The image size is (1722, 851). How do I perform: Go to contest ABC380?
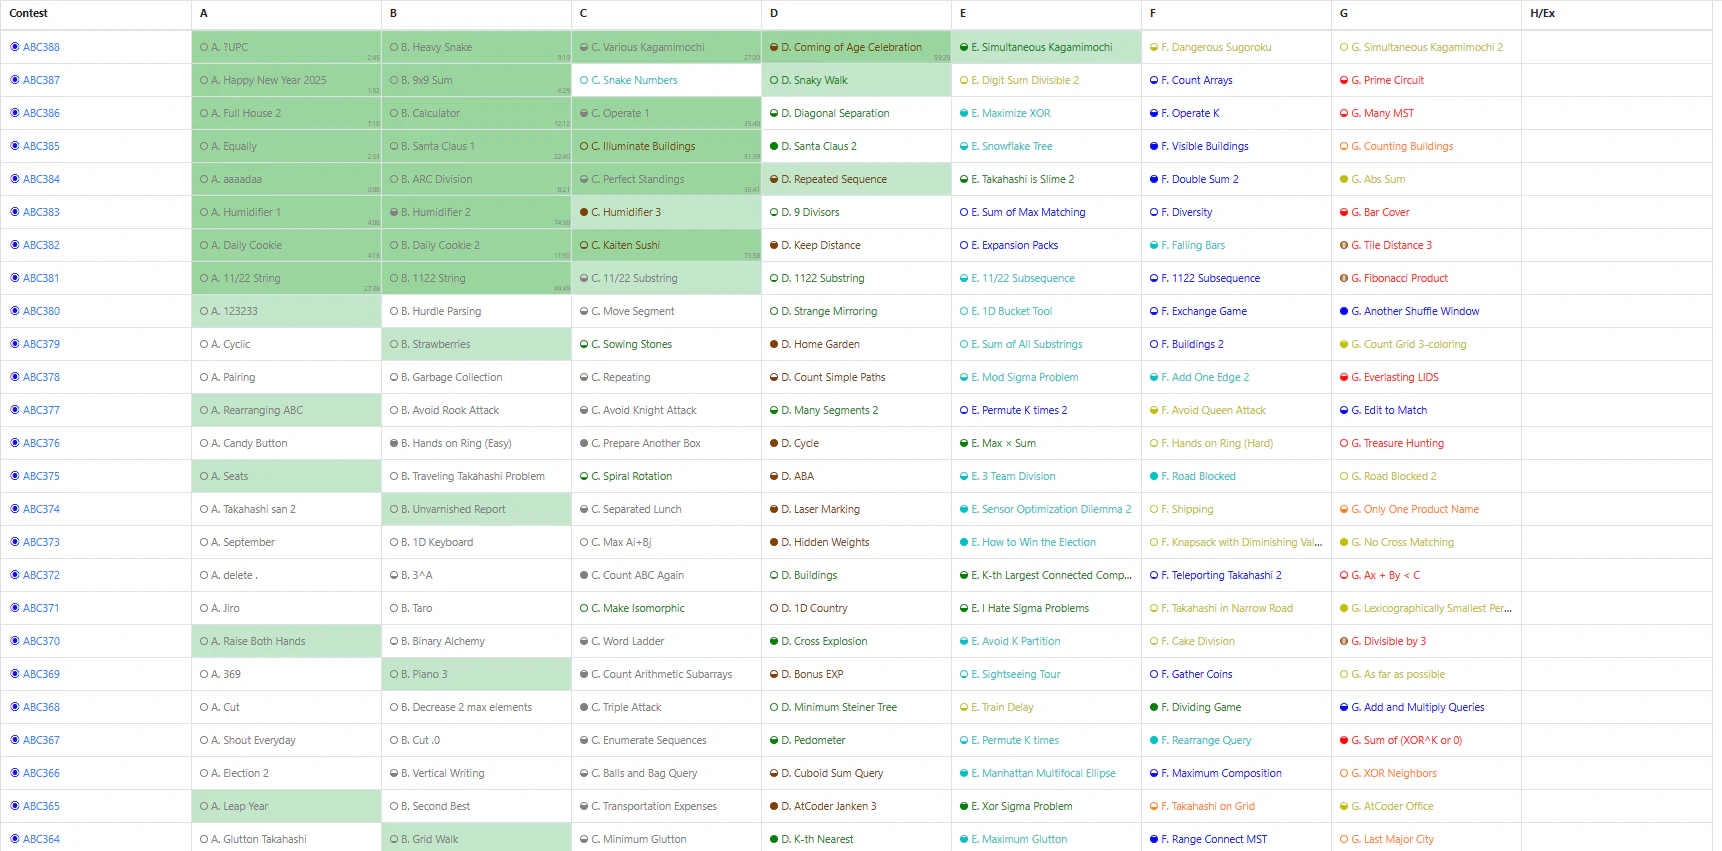tap(41, 311)
